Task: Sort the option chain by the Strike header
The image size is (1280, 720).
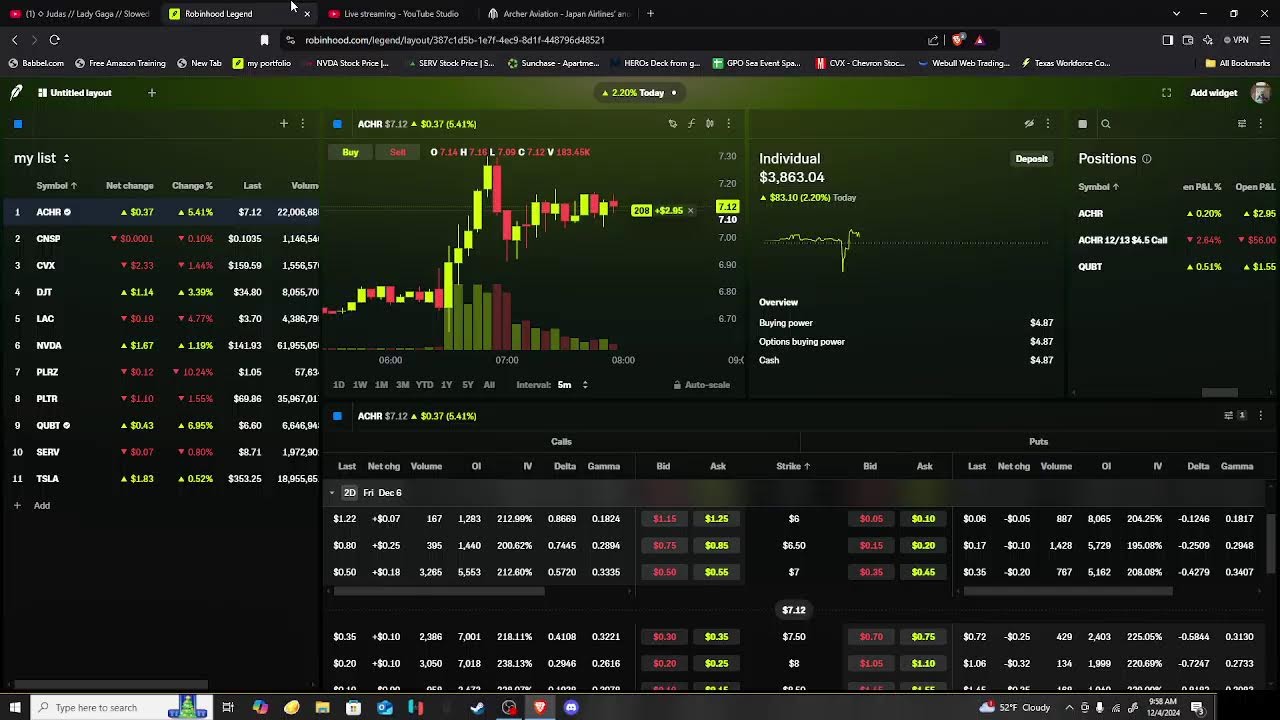Action: tap(793, 466)
